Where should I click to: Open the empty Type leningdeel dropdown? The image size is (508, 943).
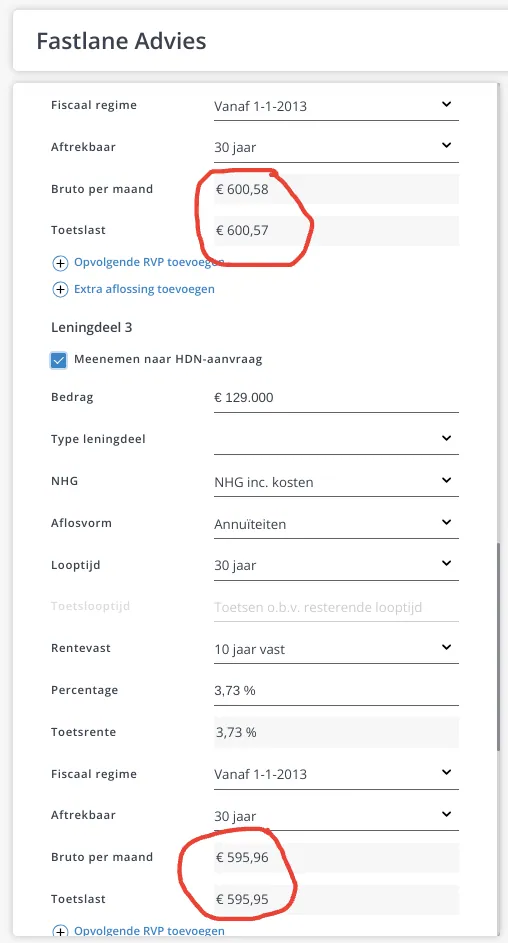(x=336, y=439)
